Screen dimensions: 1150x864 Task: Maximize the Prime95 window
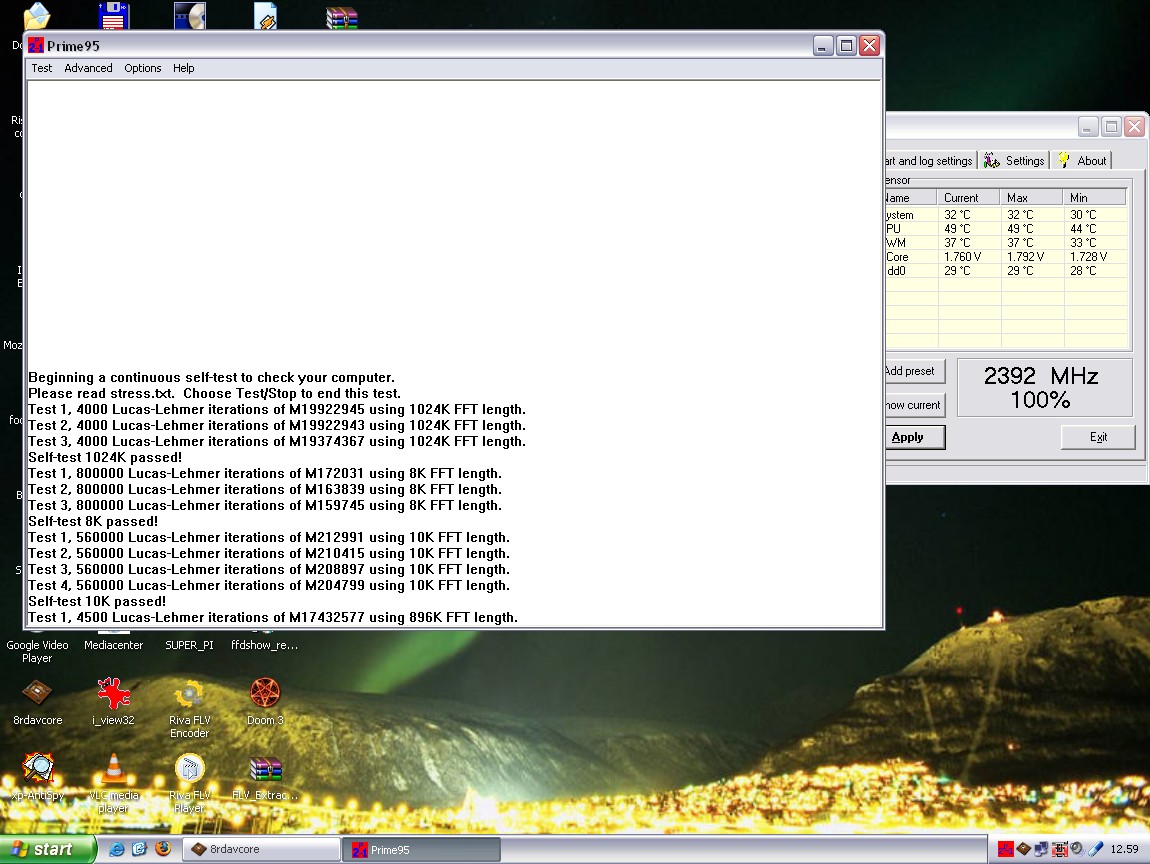click(x=846, y=45)
